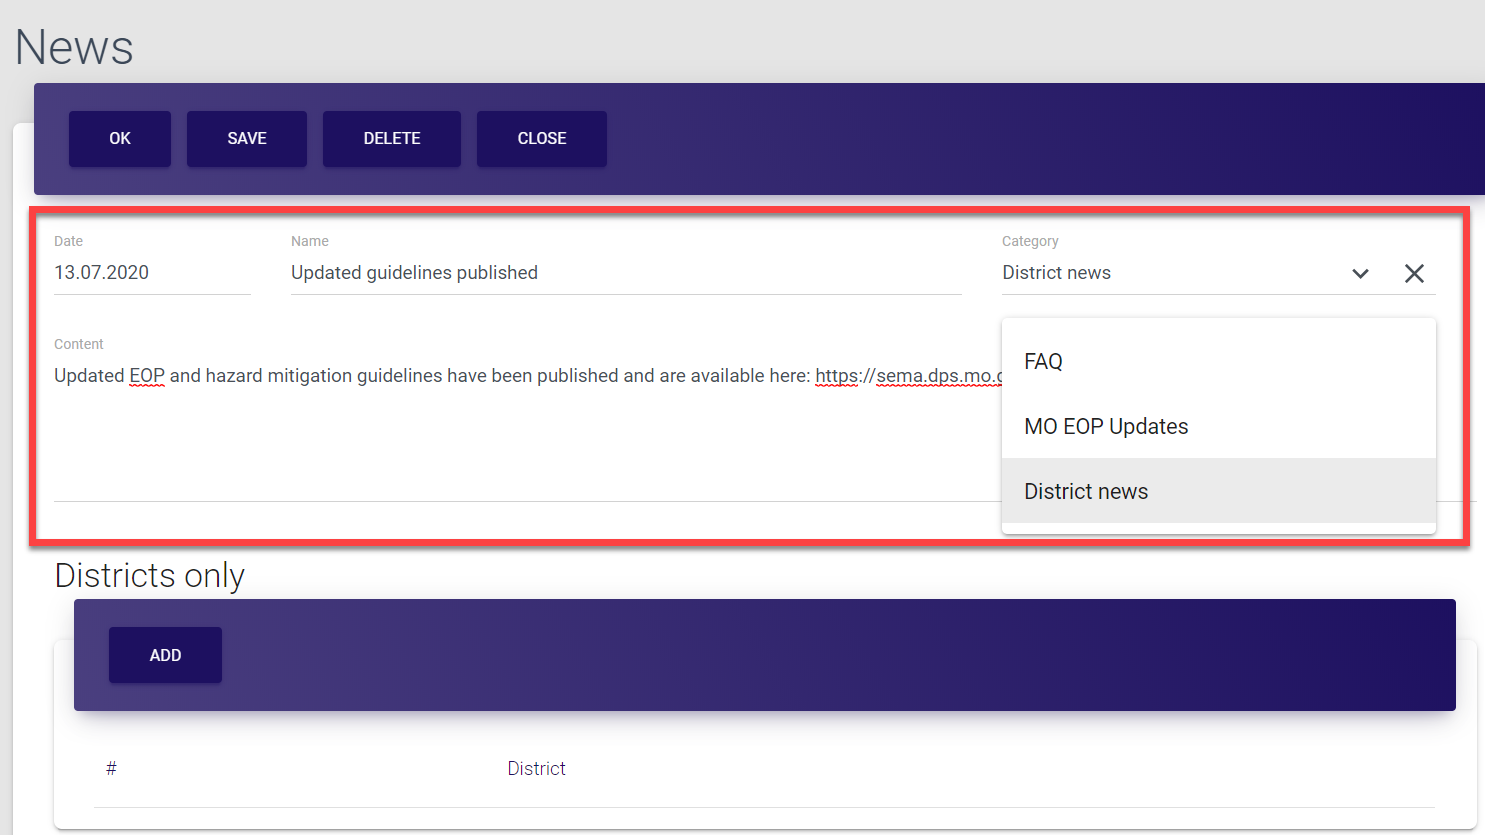Delete this news item
The height and width of the screenshot is (835, 1485).
(391, 139)
